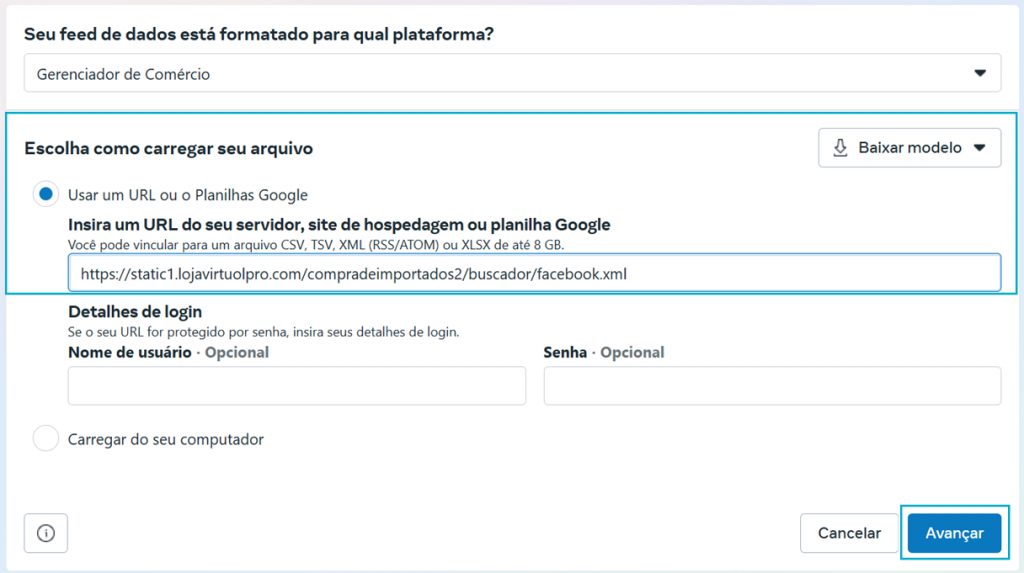This screenshot has height=573, width=1024.
Task: Select the Carregar do seu computador radio
Action: [46, 438]
